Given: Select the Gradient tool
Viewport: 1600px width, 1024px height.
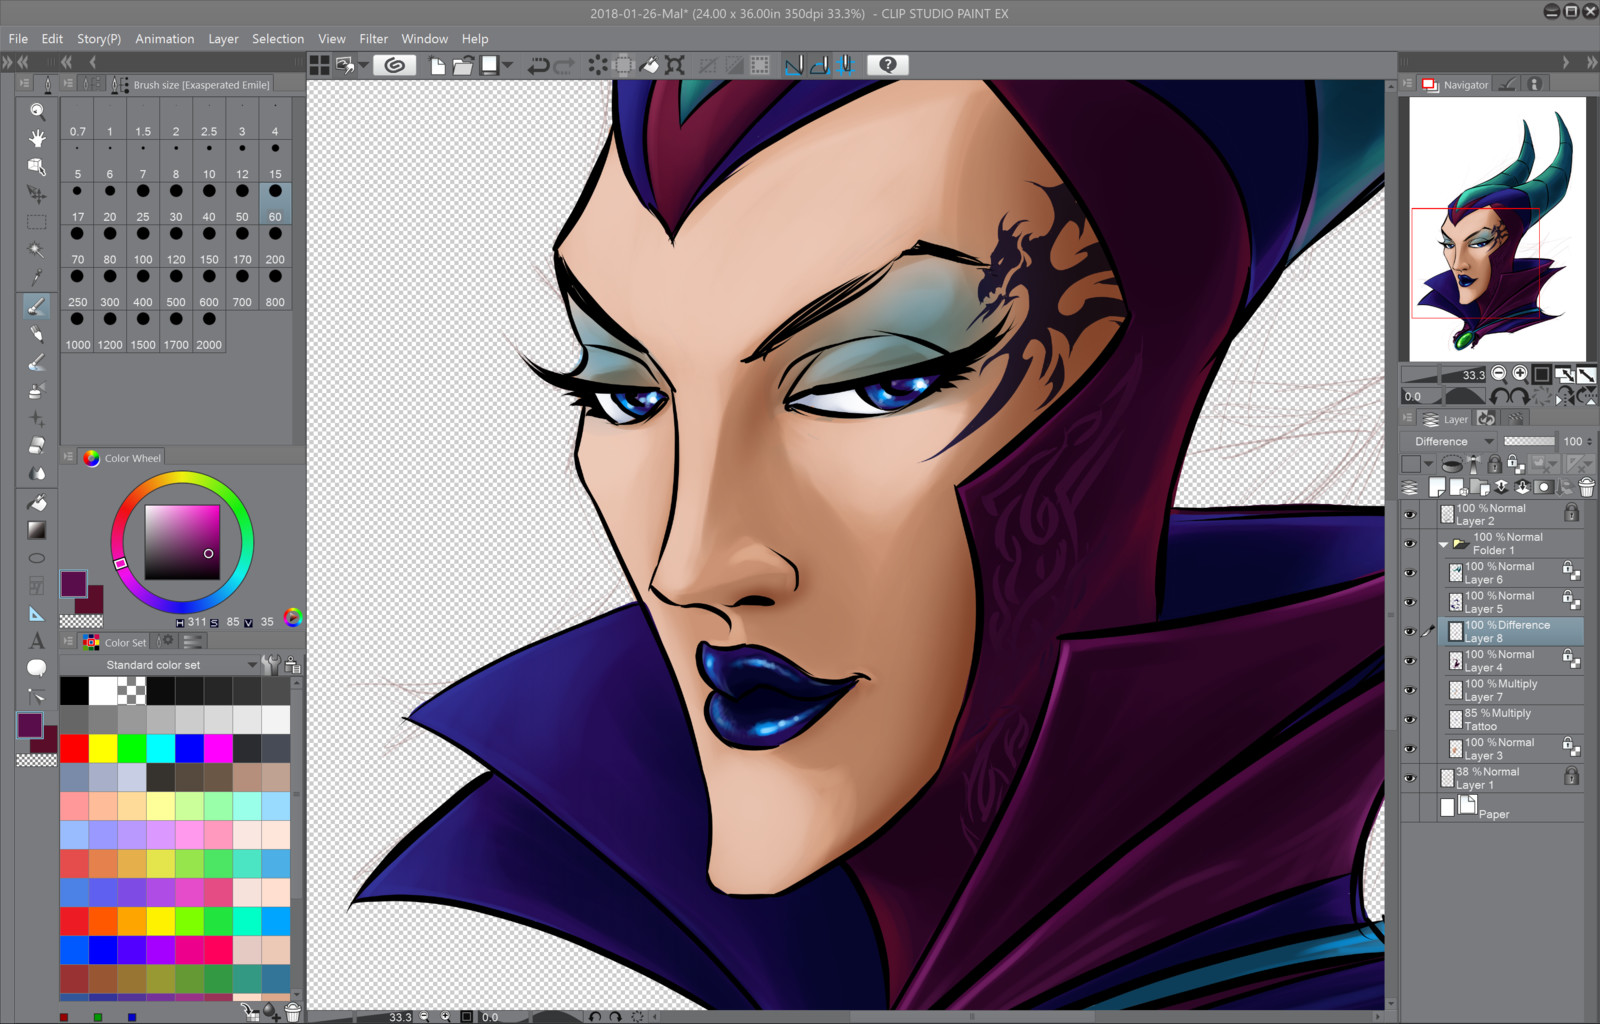Looking at the screenshot, I should coord(37,530).
